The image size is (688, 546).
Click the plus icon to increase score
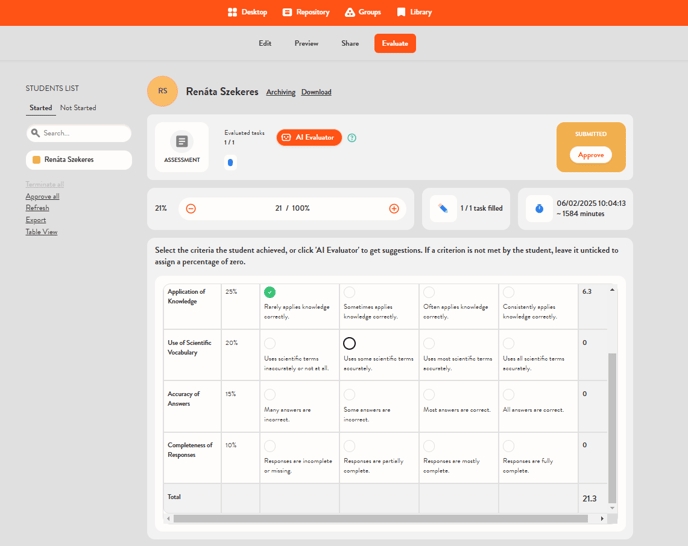point(394,208)
